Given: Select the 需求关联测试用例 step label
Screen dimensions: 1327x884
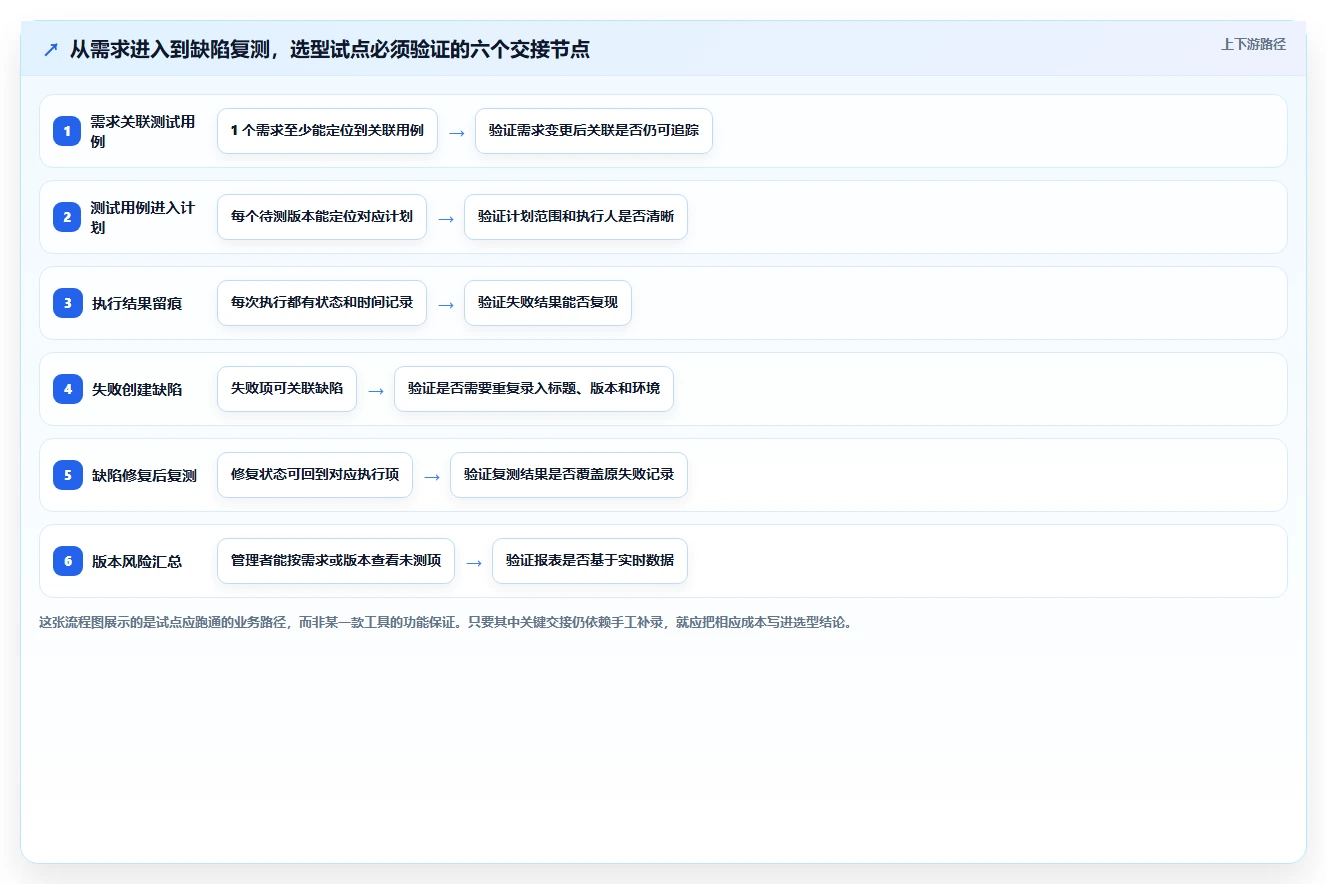Looking at the screenshot, I should 143,131.
